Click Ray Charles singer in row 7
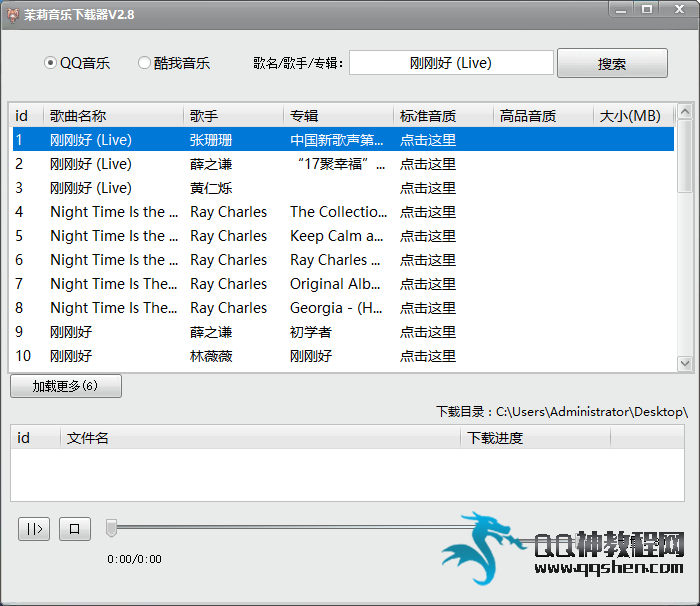Screen dimensions: 700x606 [229, 284]
